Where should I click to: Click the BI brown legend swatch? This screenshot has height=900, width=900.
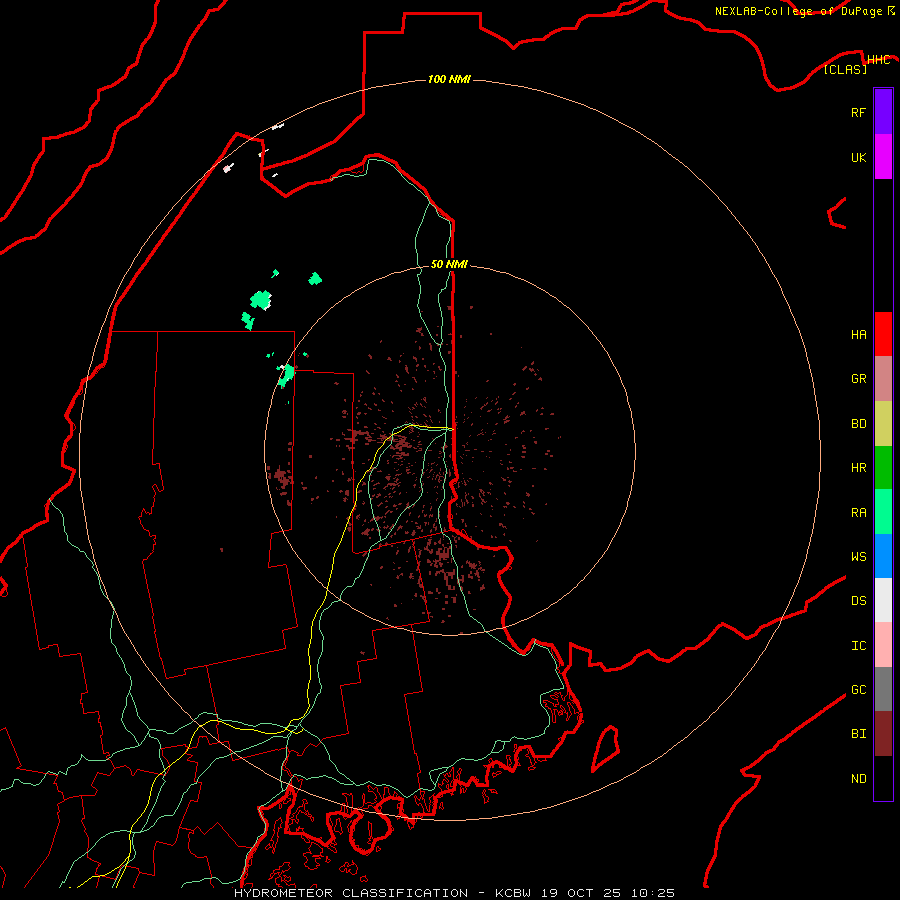[883, 734]
